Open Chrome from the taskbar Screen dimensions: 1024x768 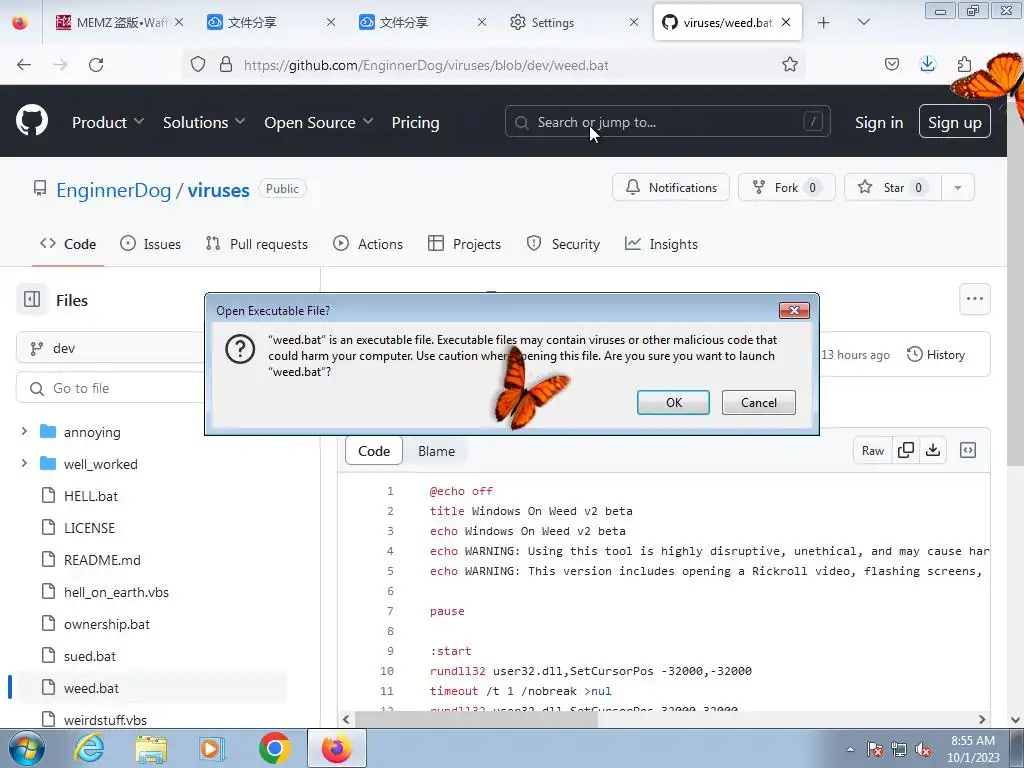click(x=274, y=748)
